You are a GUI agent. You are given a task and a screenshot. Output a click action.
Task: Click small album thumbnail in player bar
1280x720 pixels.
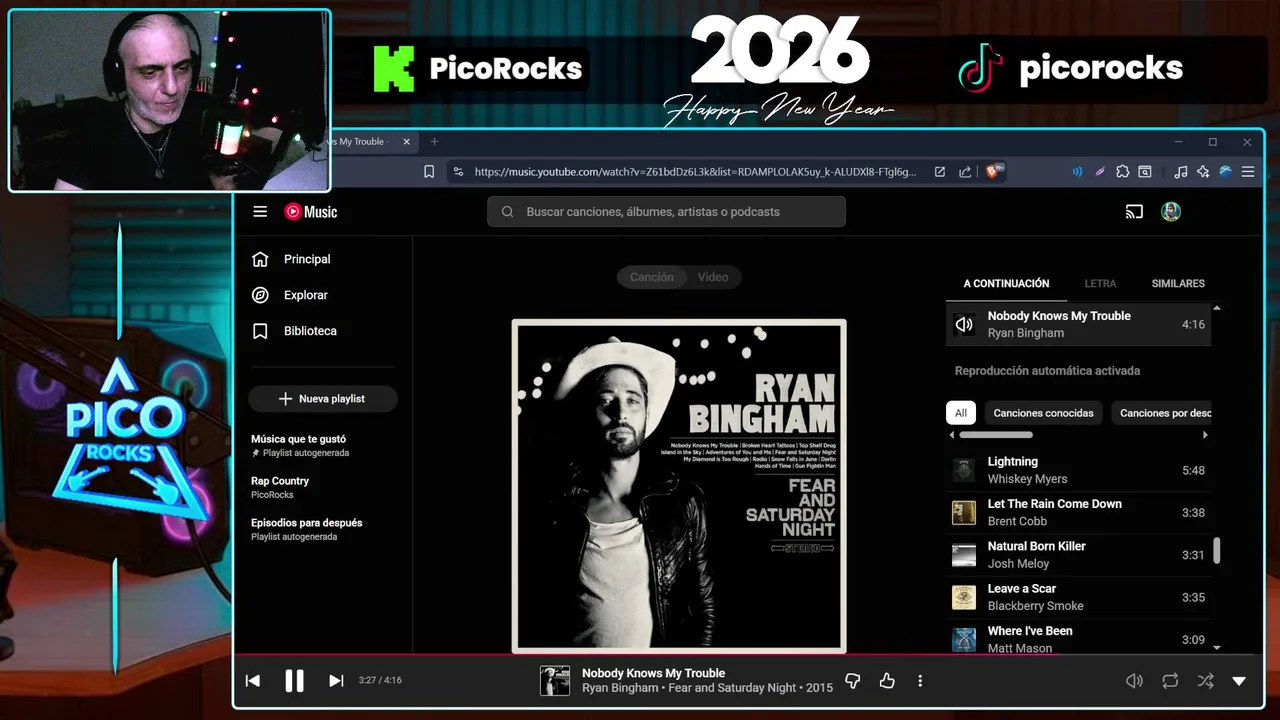click(x=555, y=681)
